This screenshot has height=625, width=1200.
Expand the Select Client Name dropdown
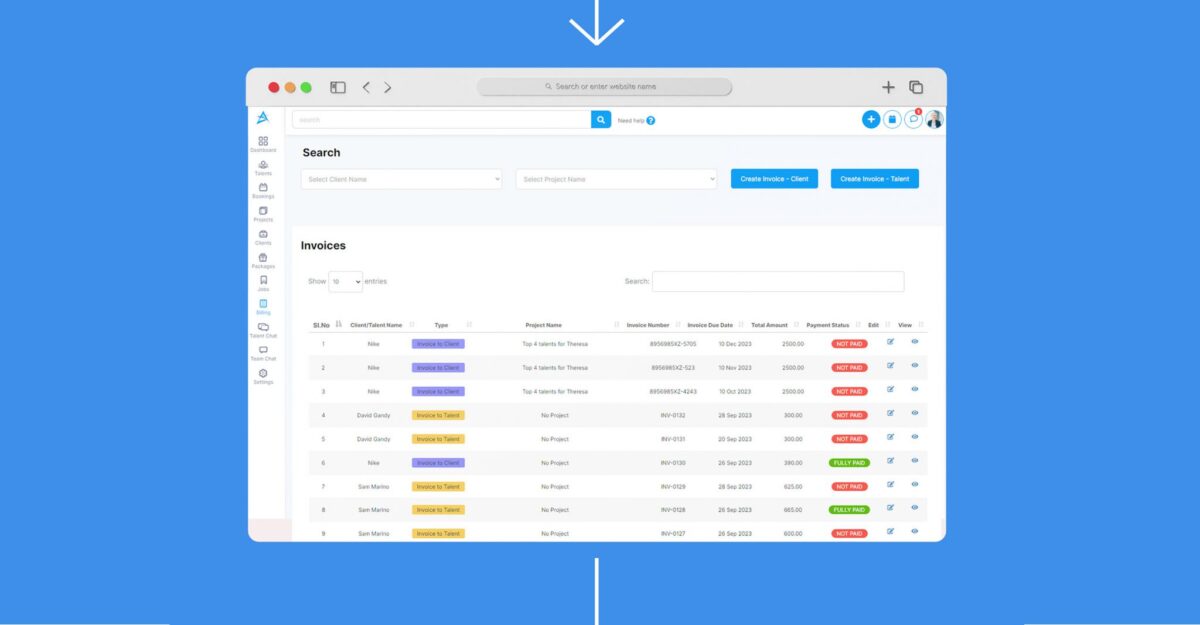click(401, 179)
